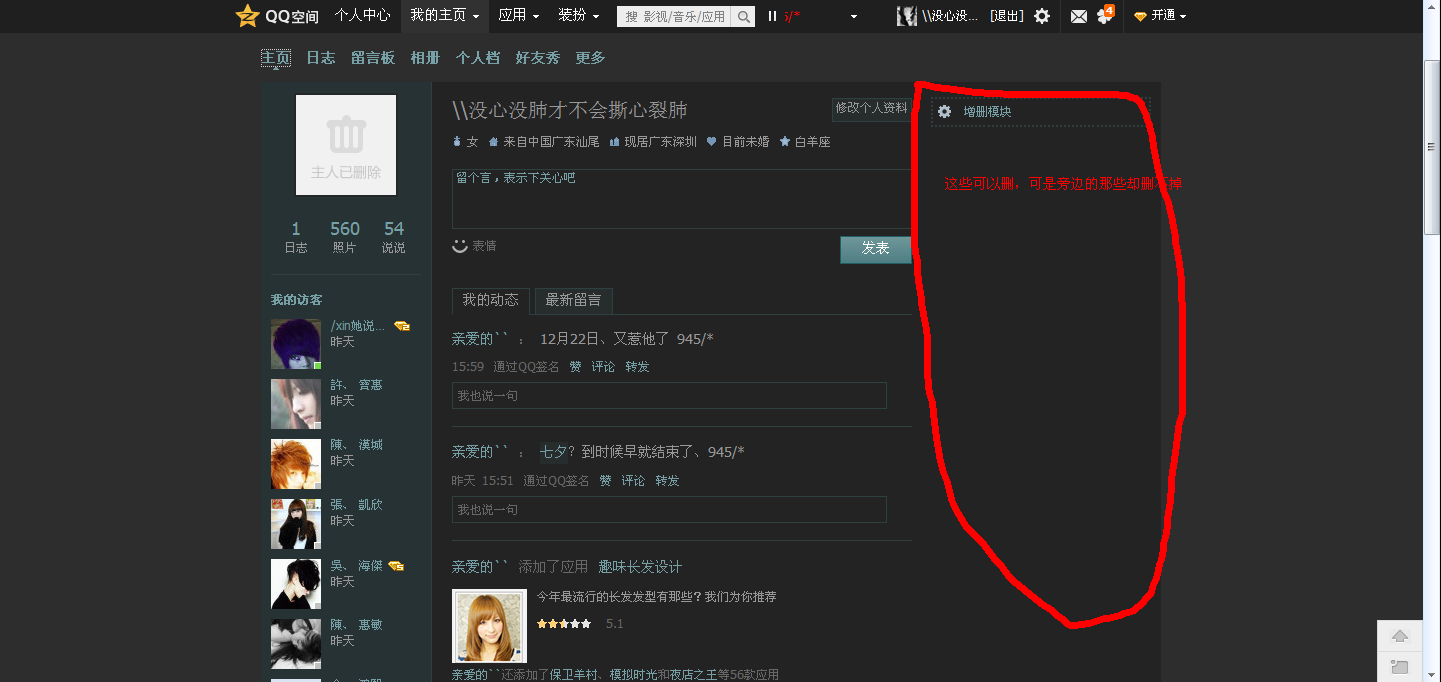Image resolution: width=1441 pixels, height=682 pixels.
Task: Pause the music player
Action: pyautogui.click(x=771, y=16)
